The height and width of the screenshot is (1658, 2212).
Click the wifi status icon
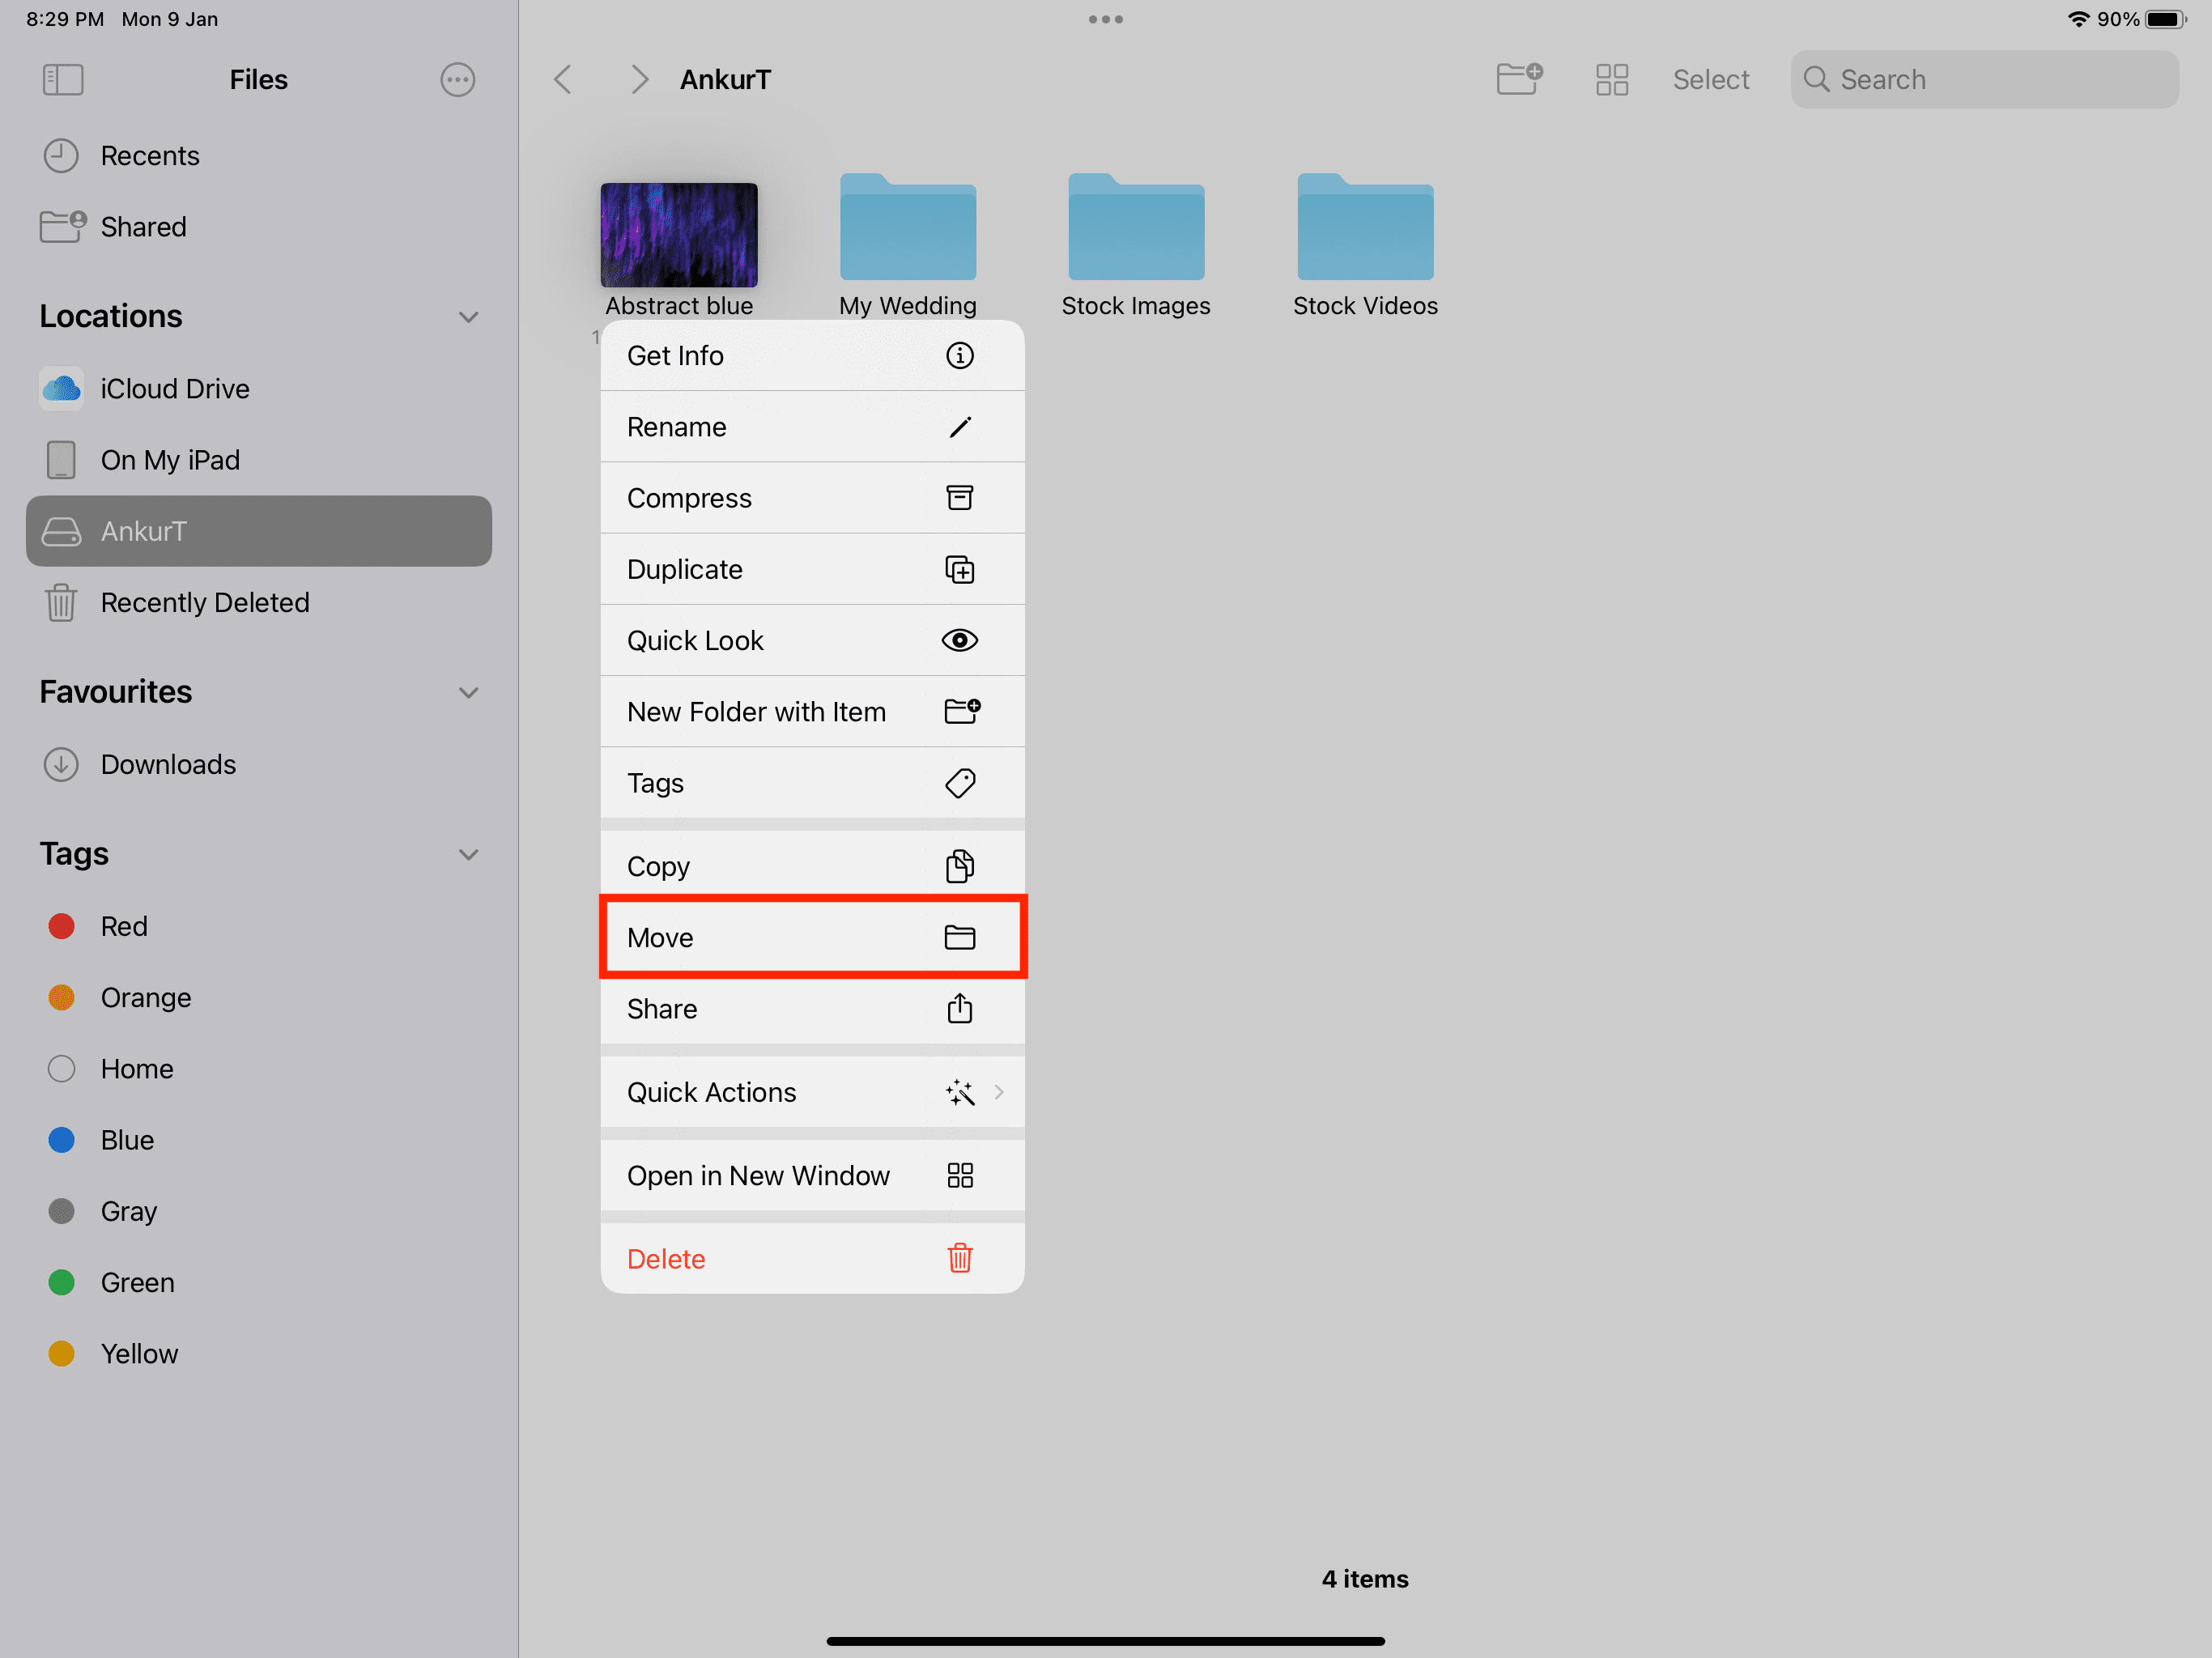2079,19
